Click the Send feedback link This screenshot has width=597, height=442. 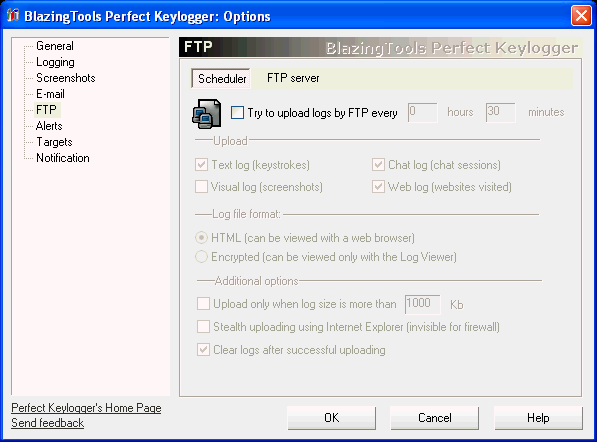48,423
